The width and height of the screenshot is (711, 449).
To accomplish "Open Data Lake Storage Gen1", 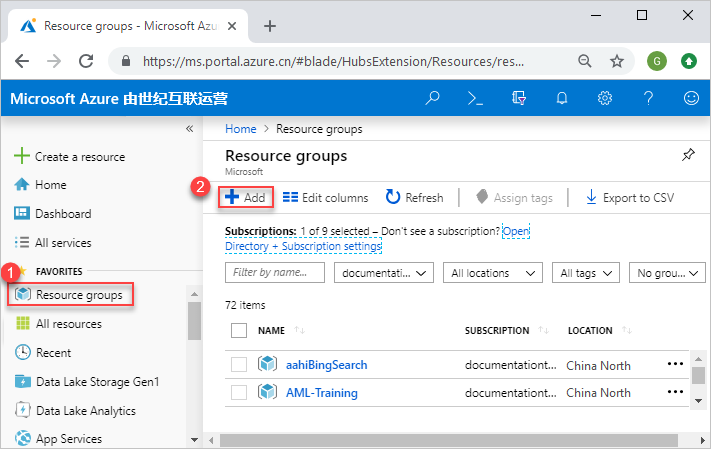I will [87, 382].
